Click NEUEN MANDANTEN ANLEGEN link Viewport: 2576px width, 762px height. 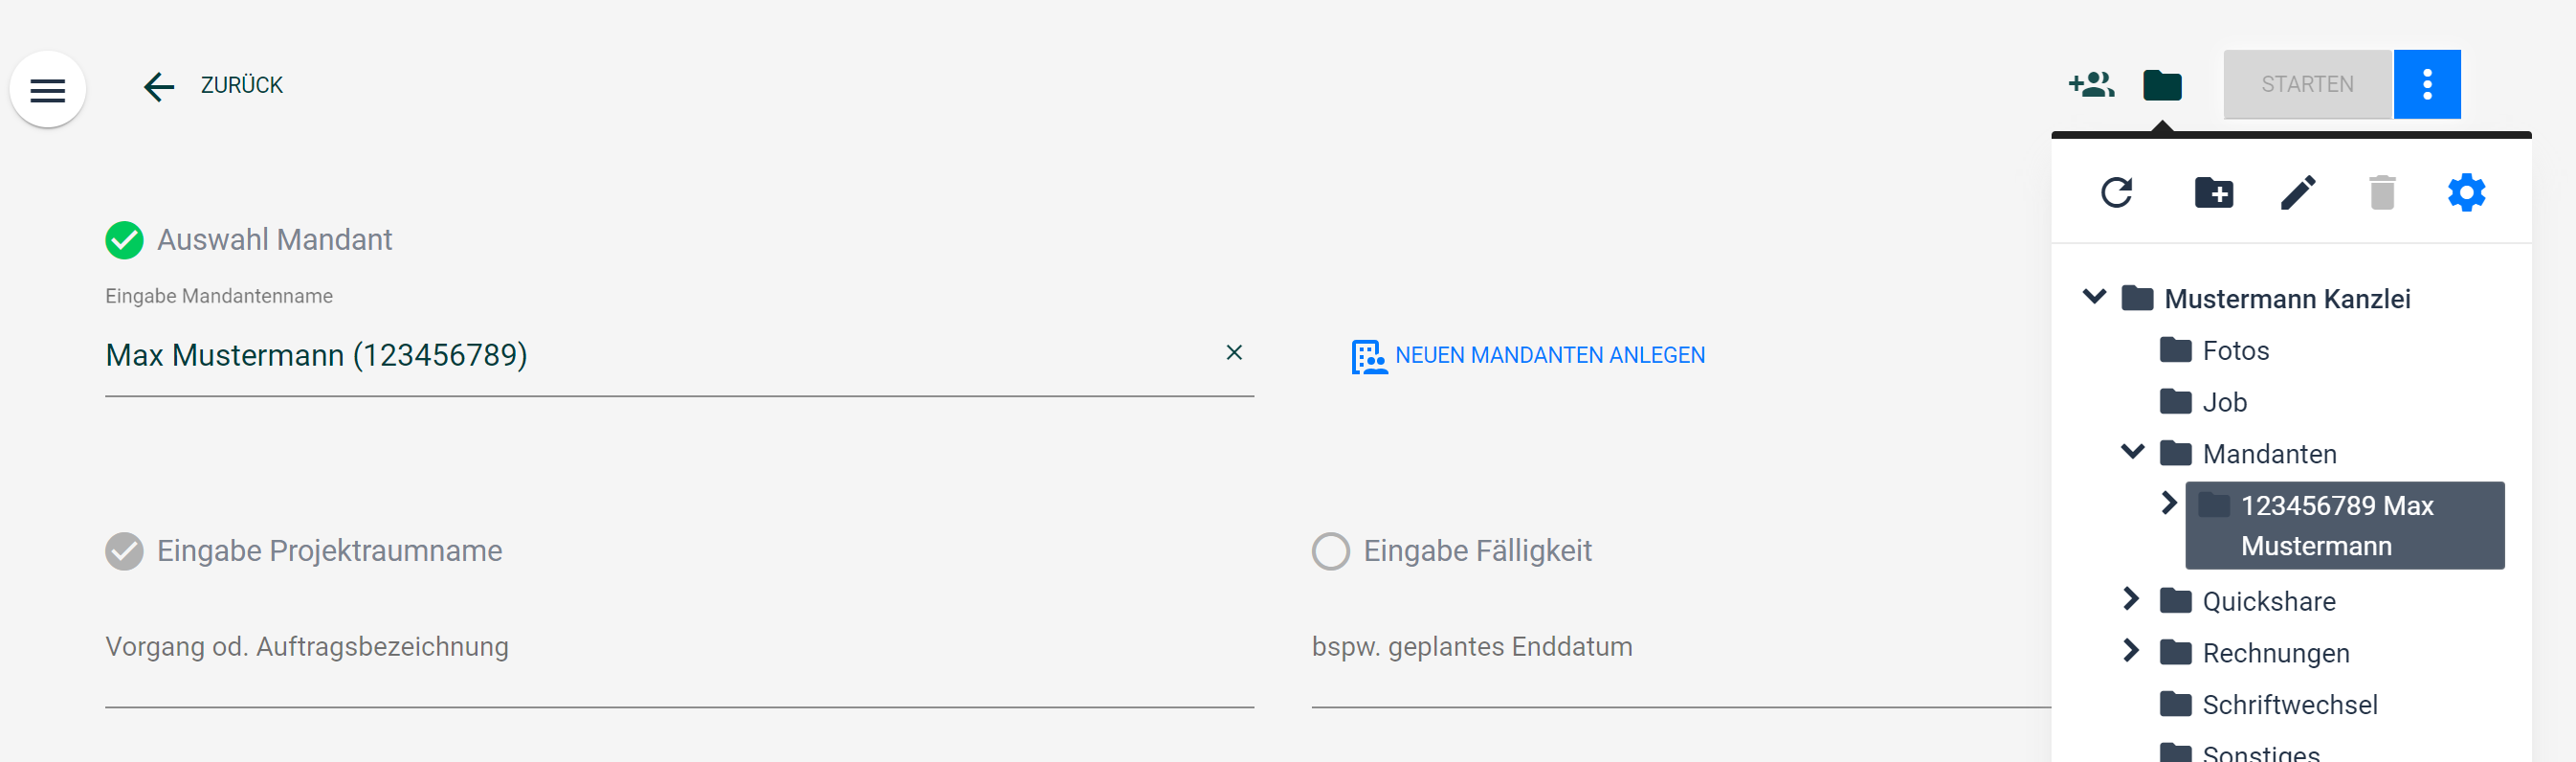click(1528, 356)
